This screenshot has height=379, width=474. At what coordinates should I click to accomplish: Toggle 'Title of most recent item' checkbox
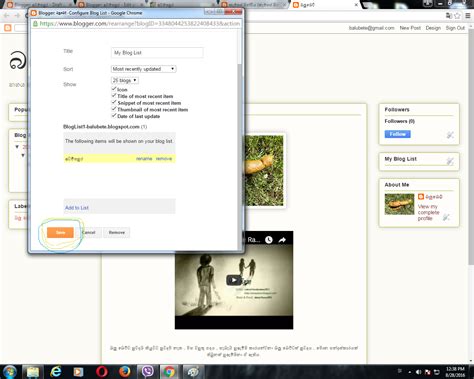click(114, 96)
